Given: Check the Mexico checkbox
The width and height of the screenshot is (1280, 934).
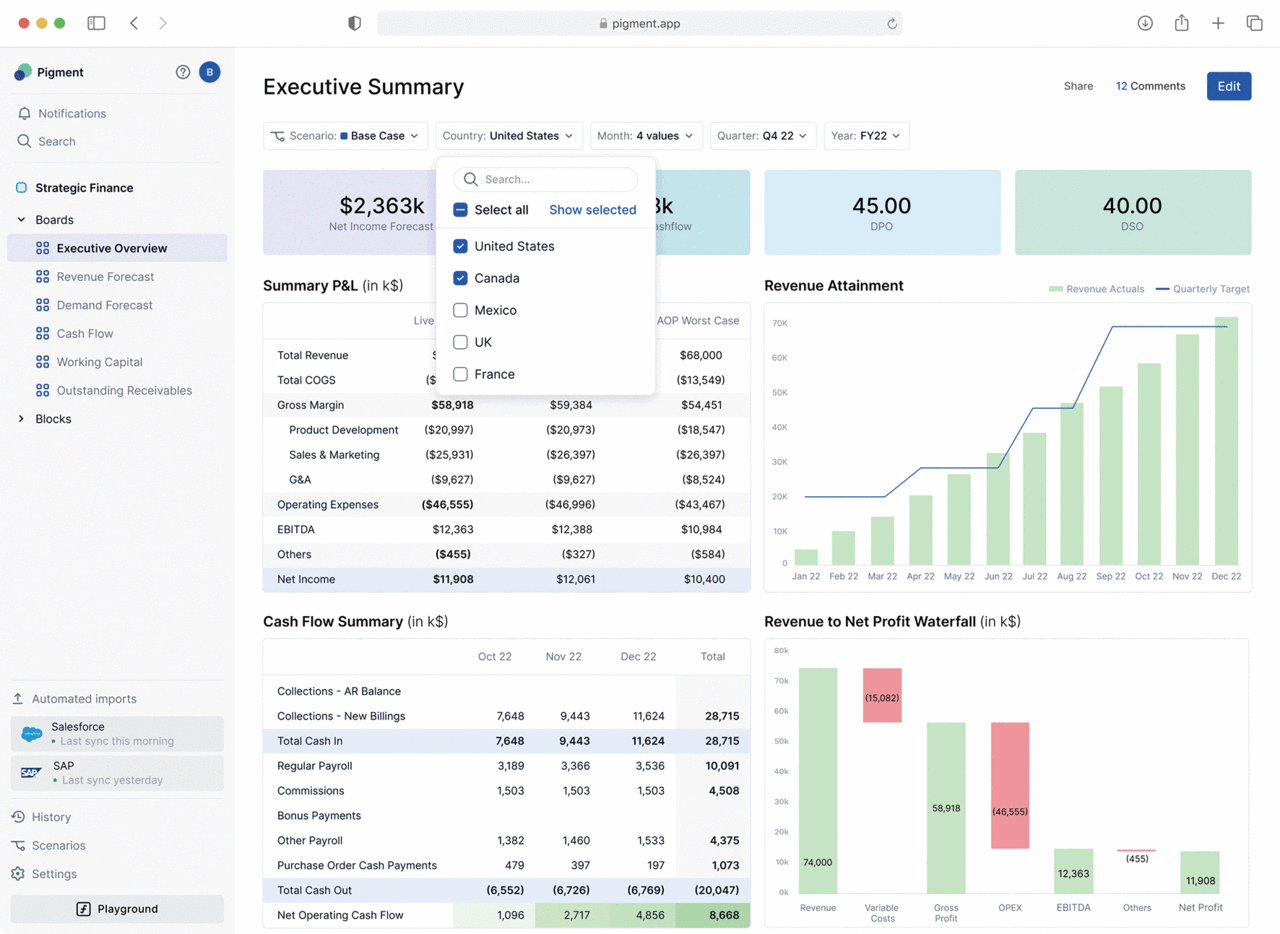Looking at the screenshot, I should point(460,310).
